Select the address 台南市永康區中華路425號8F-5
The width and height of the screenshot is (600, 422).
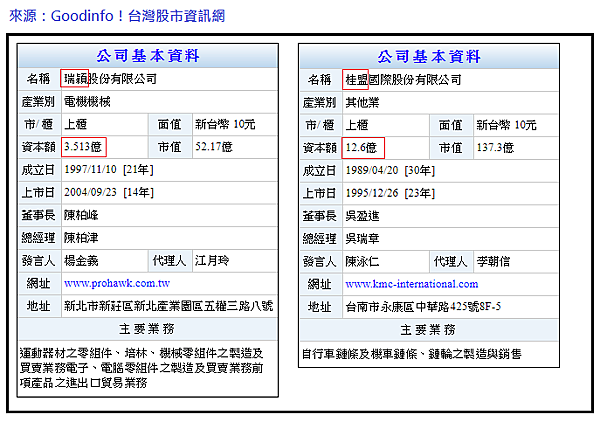click(423, 307)
